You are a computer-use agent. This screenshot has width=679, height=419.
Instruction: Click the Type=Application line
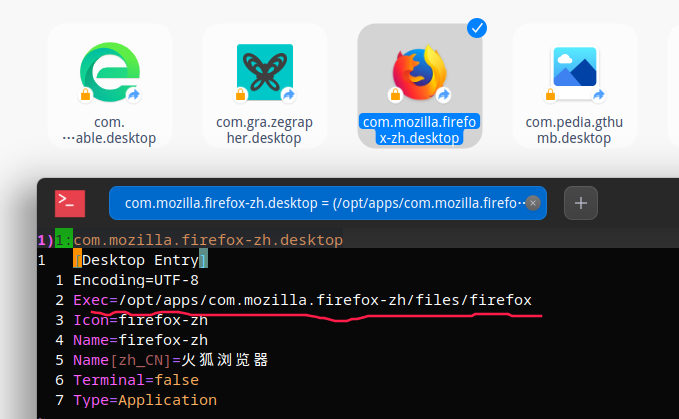145,400
